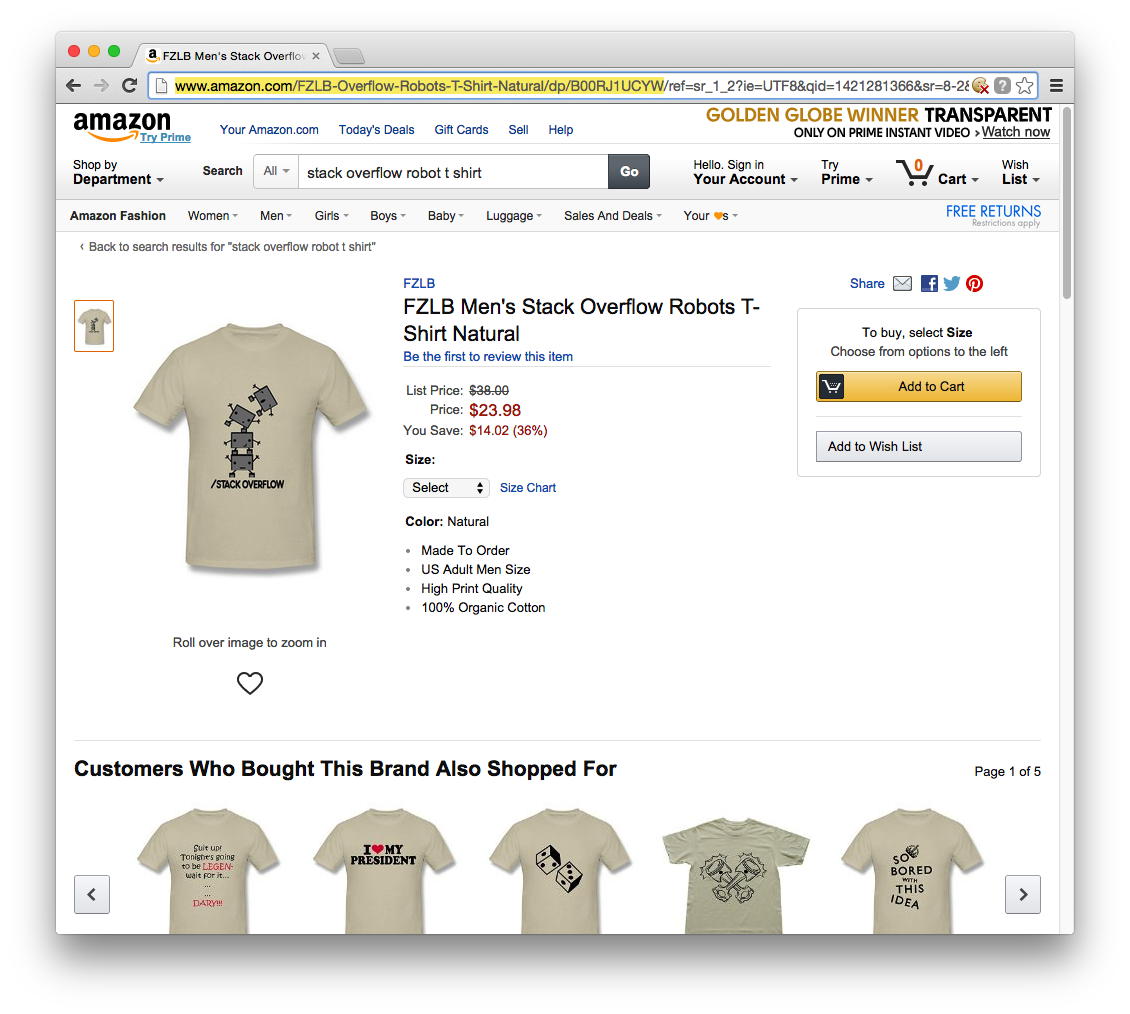Share the product via email icon
Viewport: 1130px width, 1014px height.
click(x=902, y=284)
